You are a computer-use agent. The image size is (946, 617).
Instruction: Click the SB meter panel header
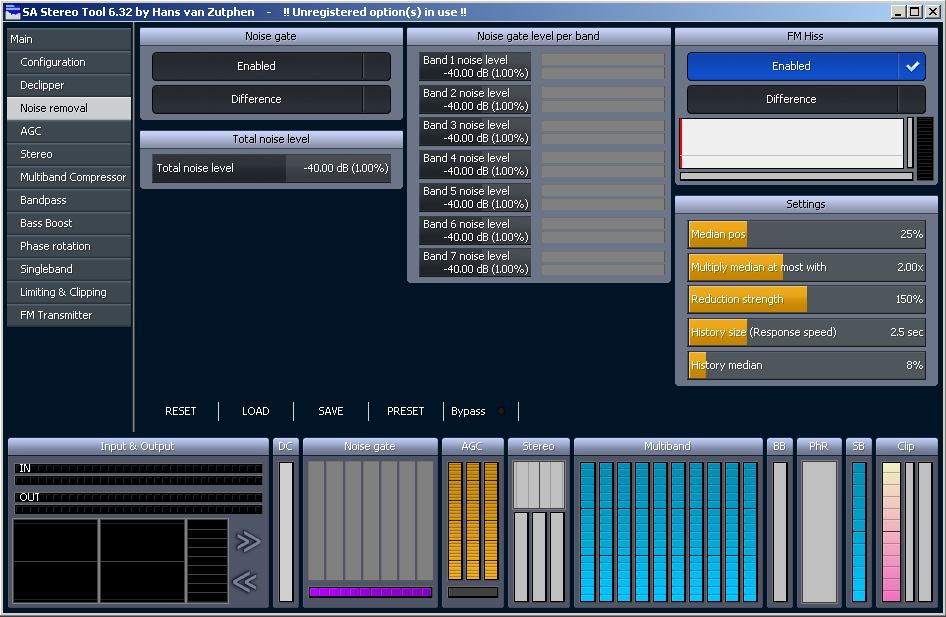point(858,446)
